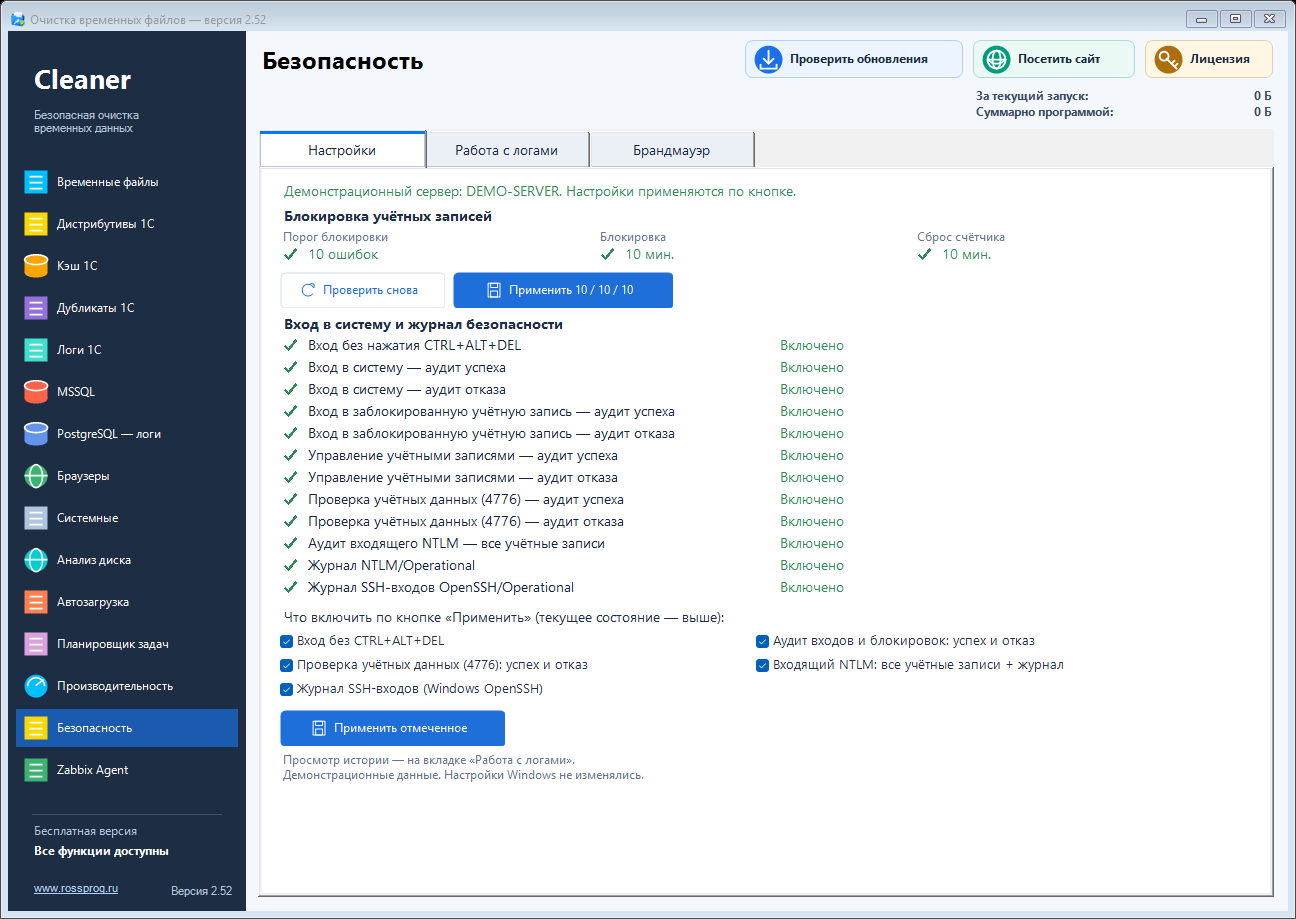
Task: Select Безопасность in the sidebar
Action: coord(127,728)
